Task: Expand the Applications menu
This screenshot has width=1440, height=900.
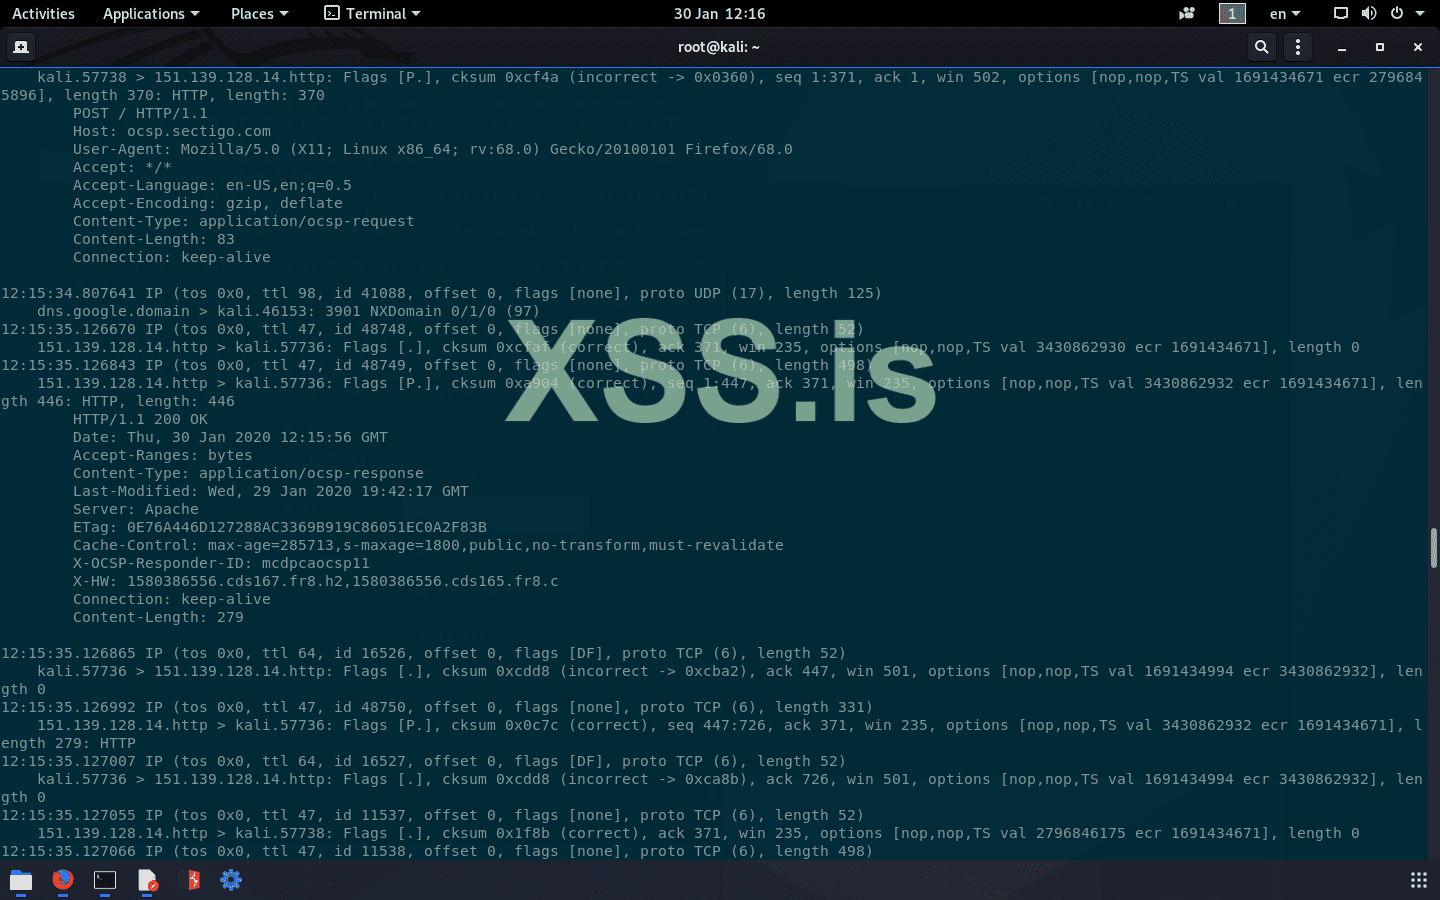Action: coord(151,14)
